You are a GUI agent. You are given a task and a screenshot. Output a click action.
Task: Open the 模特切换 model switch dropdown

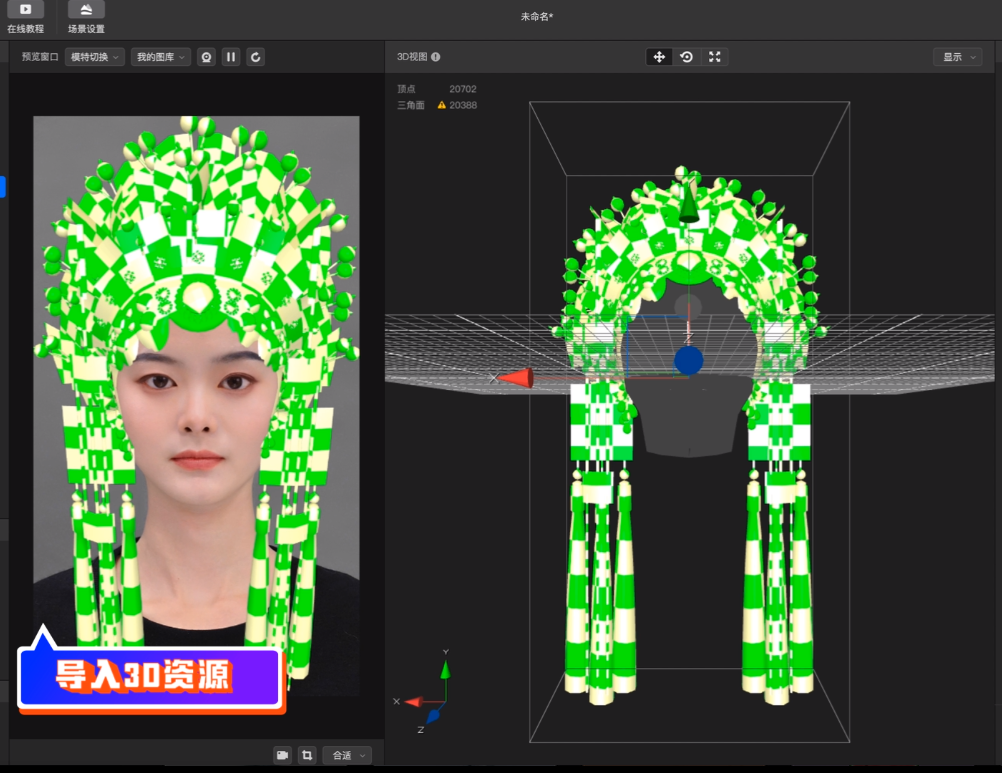(95, 57)
